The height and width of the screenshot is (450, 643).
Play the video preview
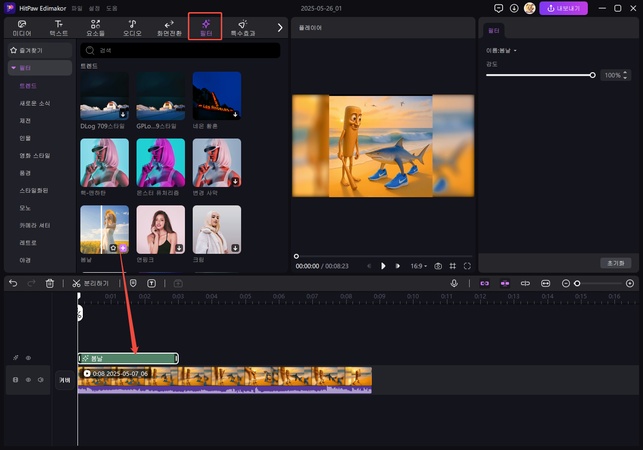[383, 266]
